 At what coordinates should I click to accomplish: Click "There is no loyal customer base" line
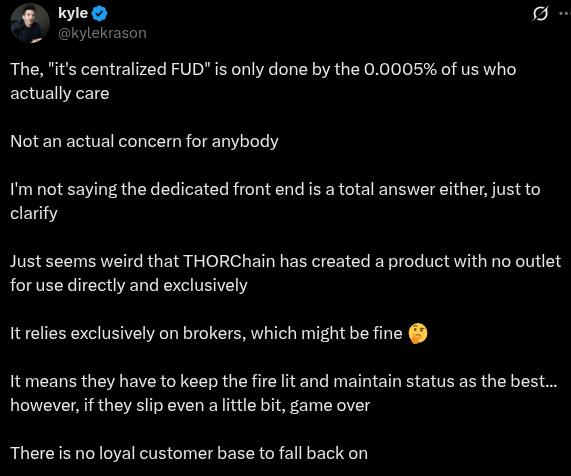[x=189, y=453]
